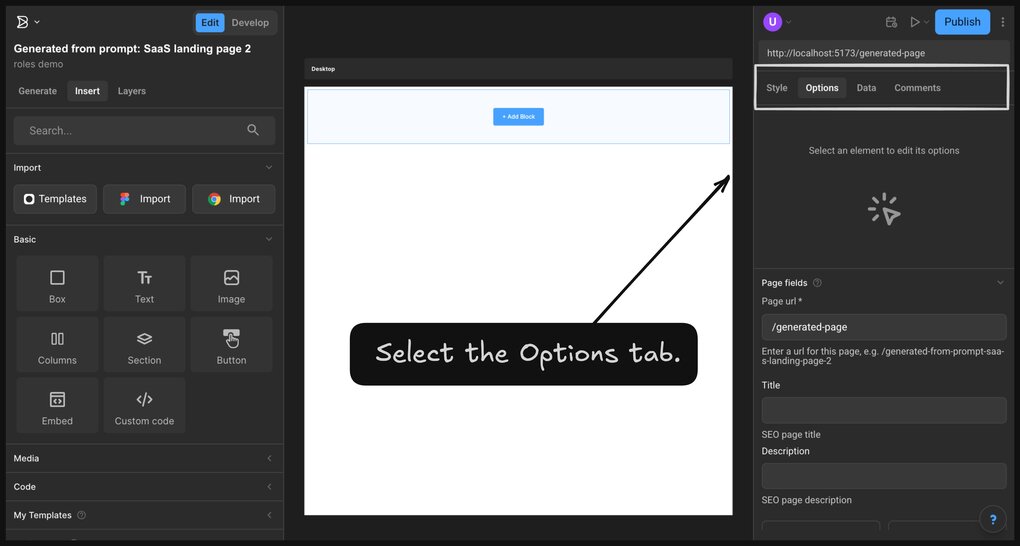Click the Desktop breakpoint label
Image resolution: width=1020 pixels, height=546 pixels.
tap(323, 69)
